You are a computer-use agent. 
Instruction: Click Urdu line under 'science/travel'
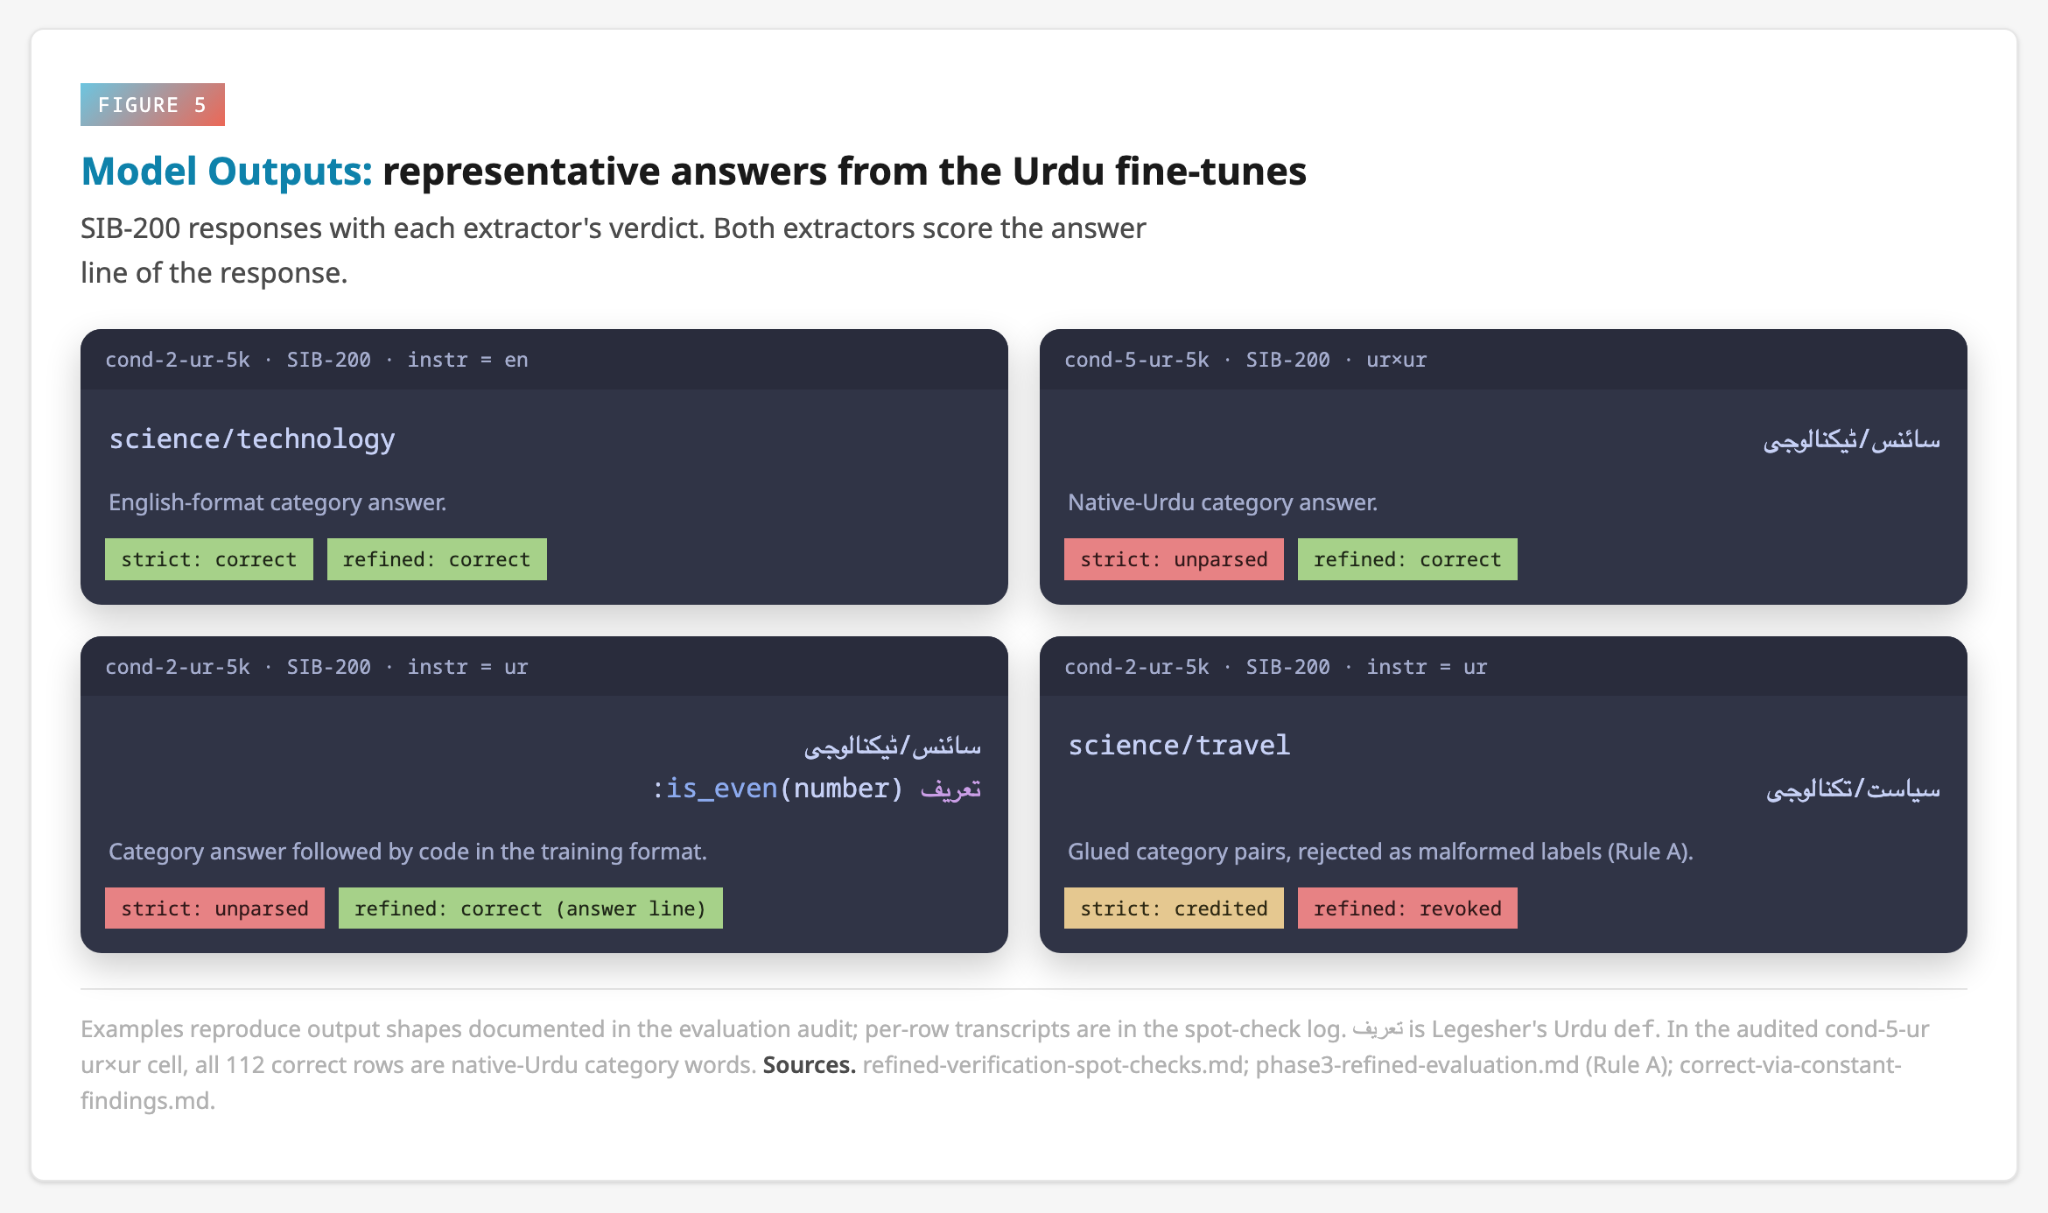point(1853,789)
